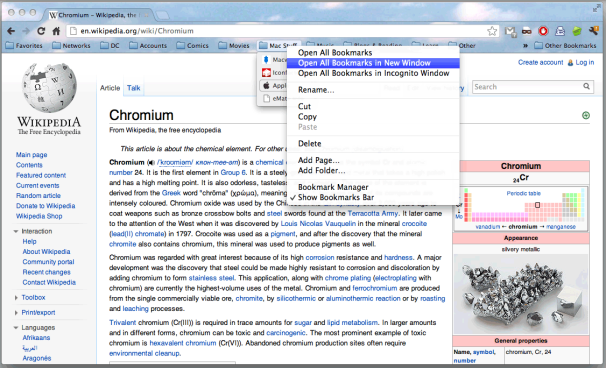Open the Other Bookmarks folder

pyautogui.click(x=565, y=46)
